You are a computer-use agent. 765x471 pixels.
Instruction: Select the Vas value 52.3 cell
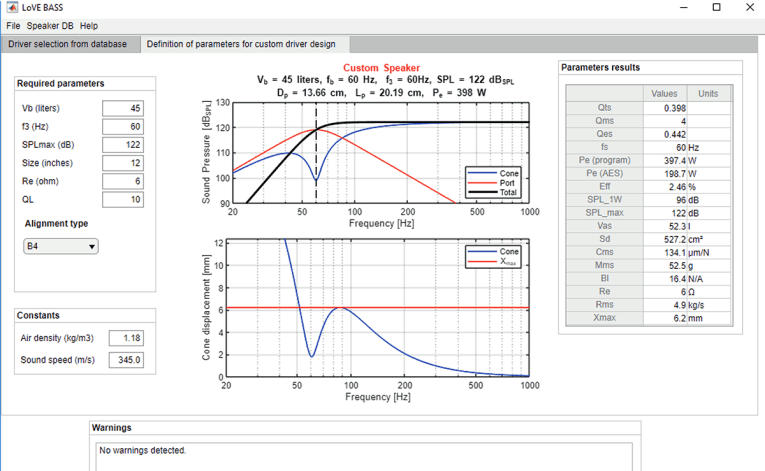coord(665,226)
